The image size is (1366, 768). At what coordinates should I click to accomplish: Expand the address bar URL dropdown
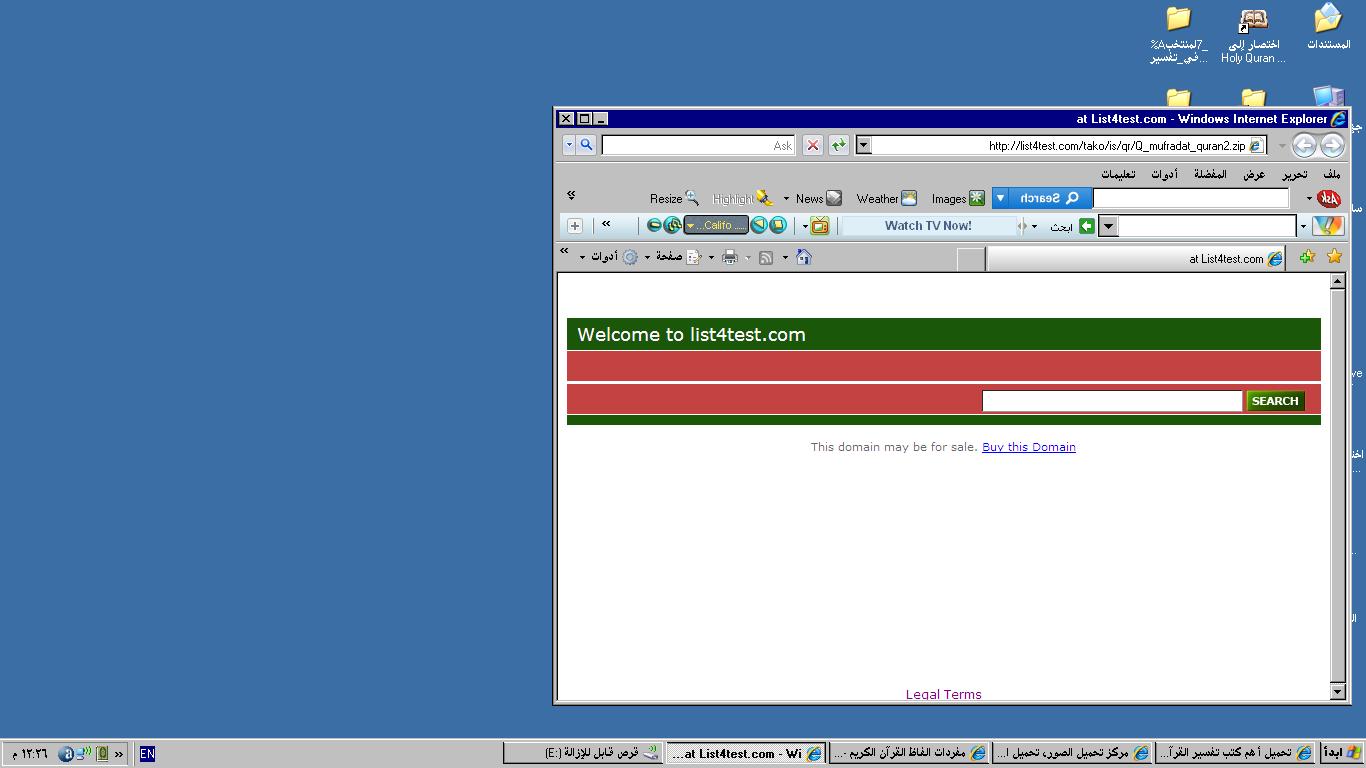[x=864, y=145]
